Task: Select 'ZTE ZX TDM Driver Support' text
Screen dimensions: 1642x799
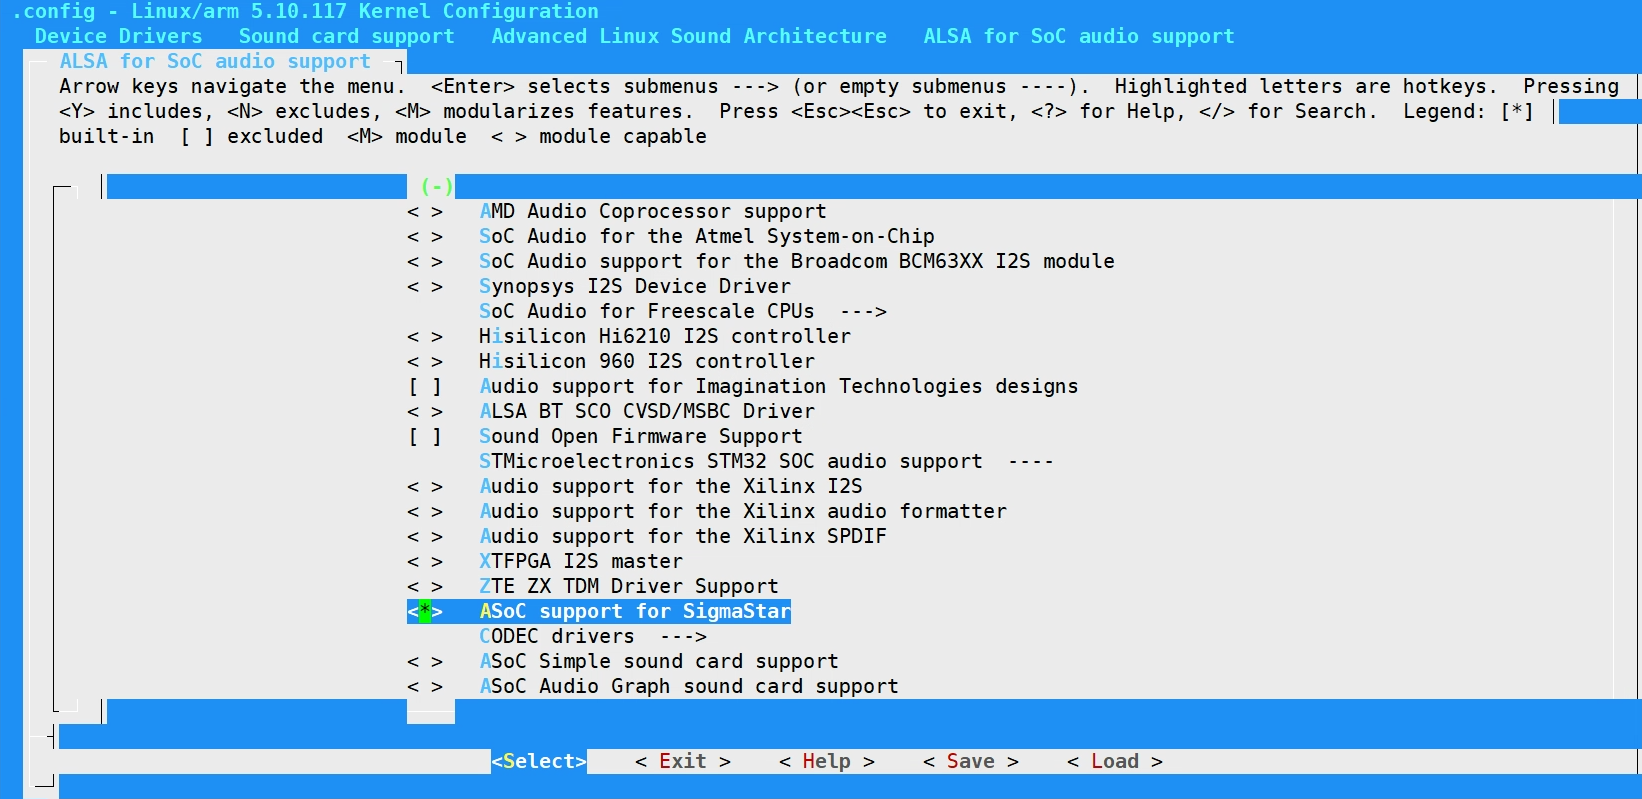Action: click(629, 586)
